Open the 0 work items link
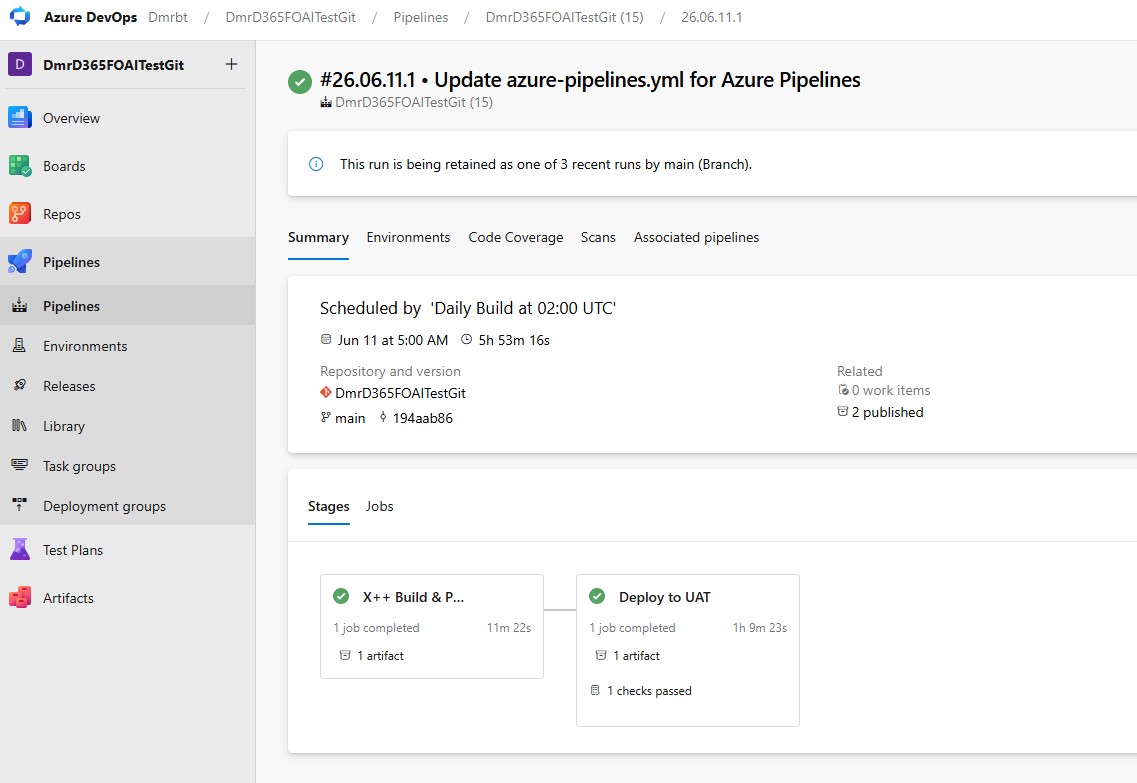Viewport: 1137px width, 783px height. pyautogui.click(x=890, y=390)
